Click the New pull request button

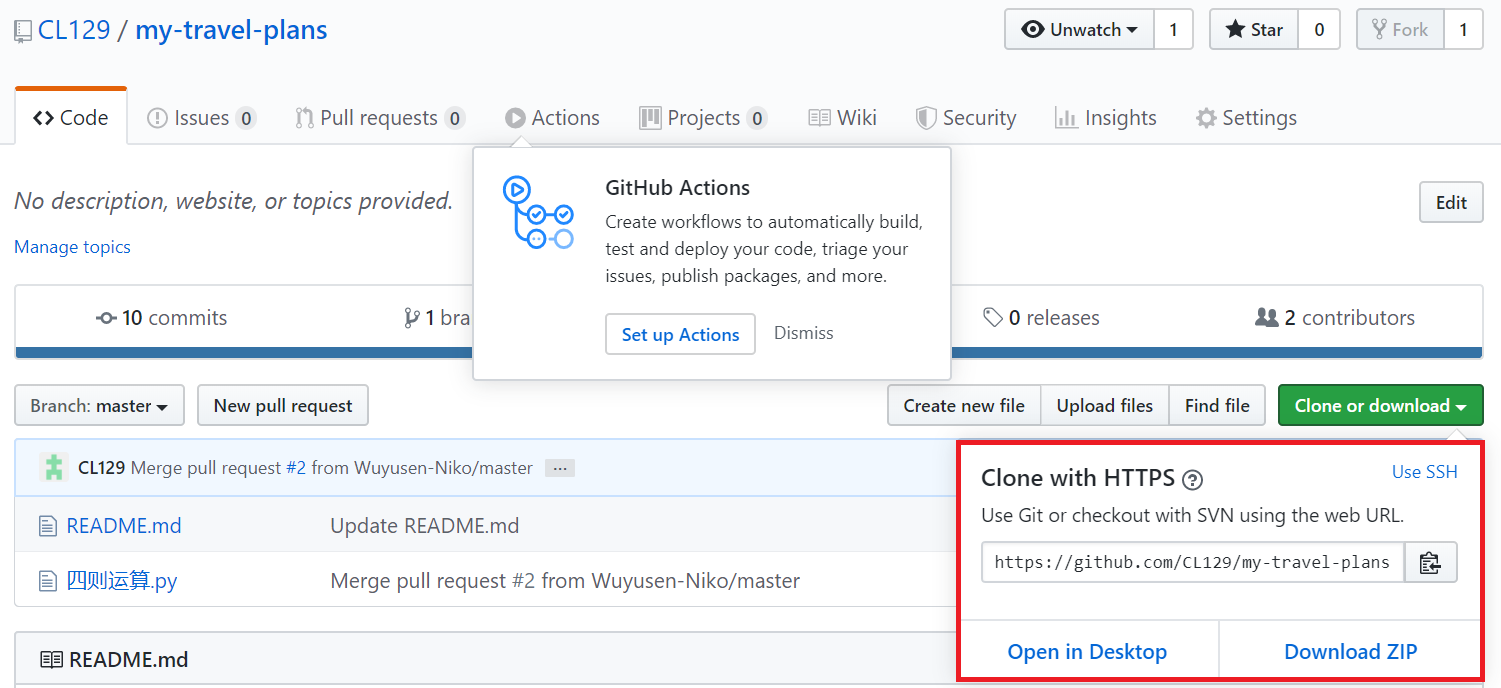click(x=283, y=405)
